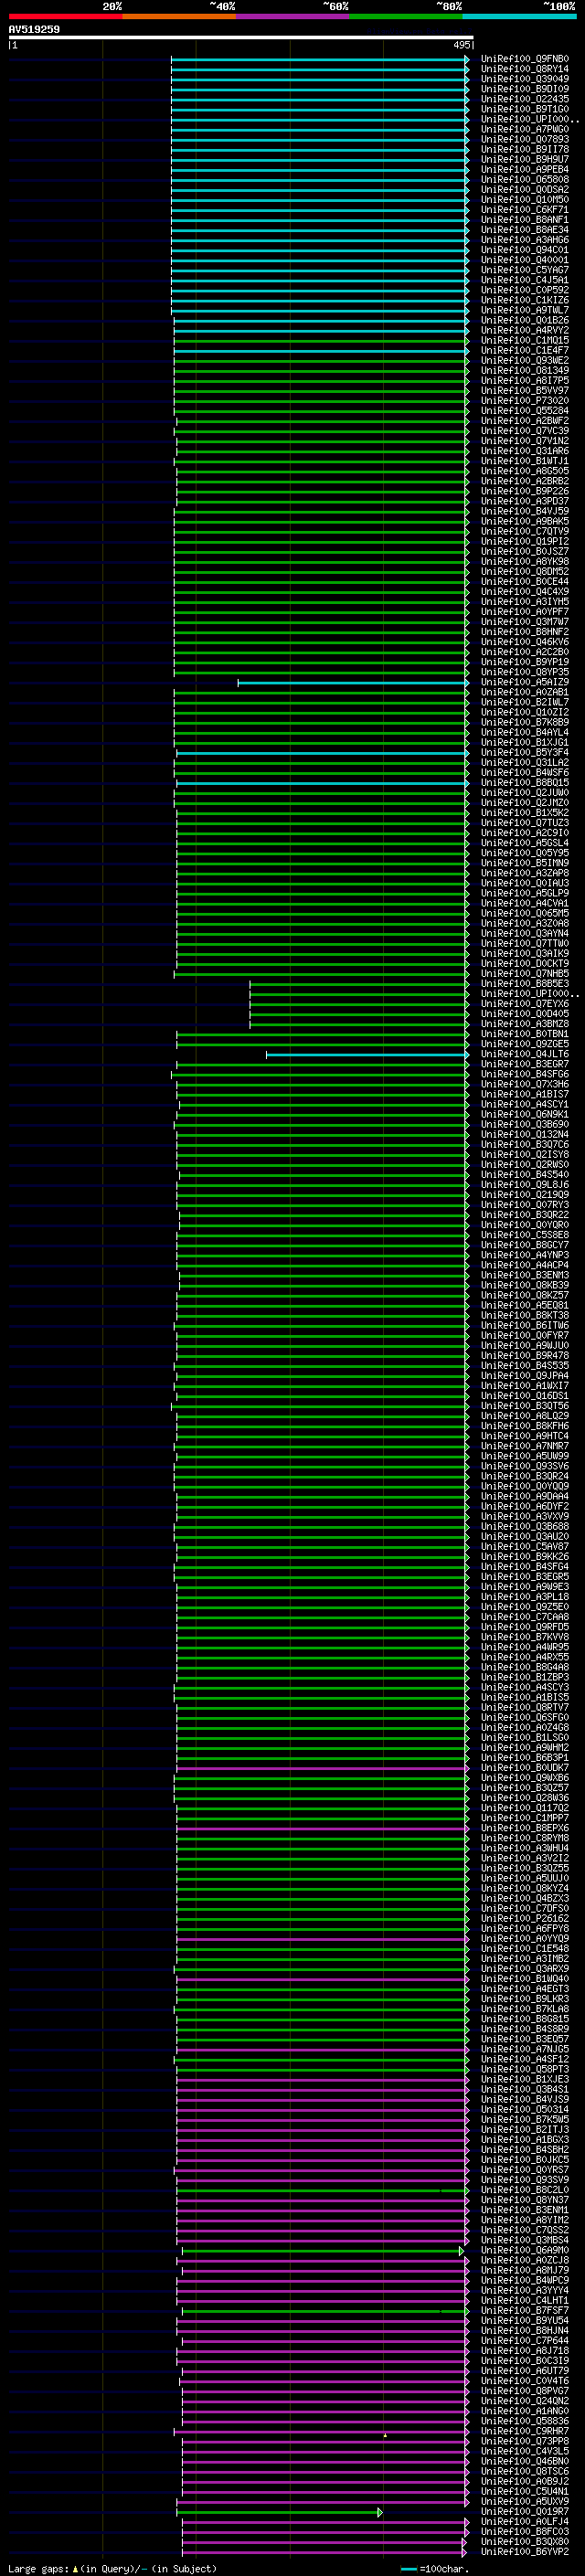Click the UniRef100_Q4JLT6 label

click(525, 1054)
